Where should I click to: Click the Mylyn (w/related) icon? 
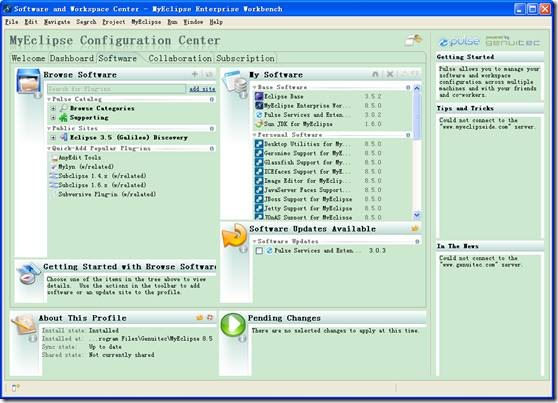(x=54, y=167)
